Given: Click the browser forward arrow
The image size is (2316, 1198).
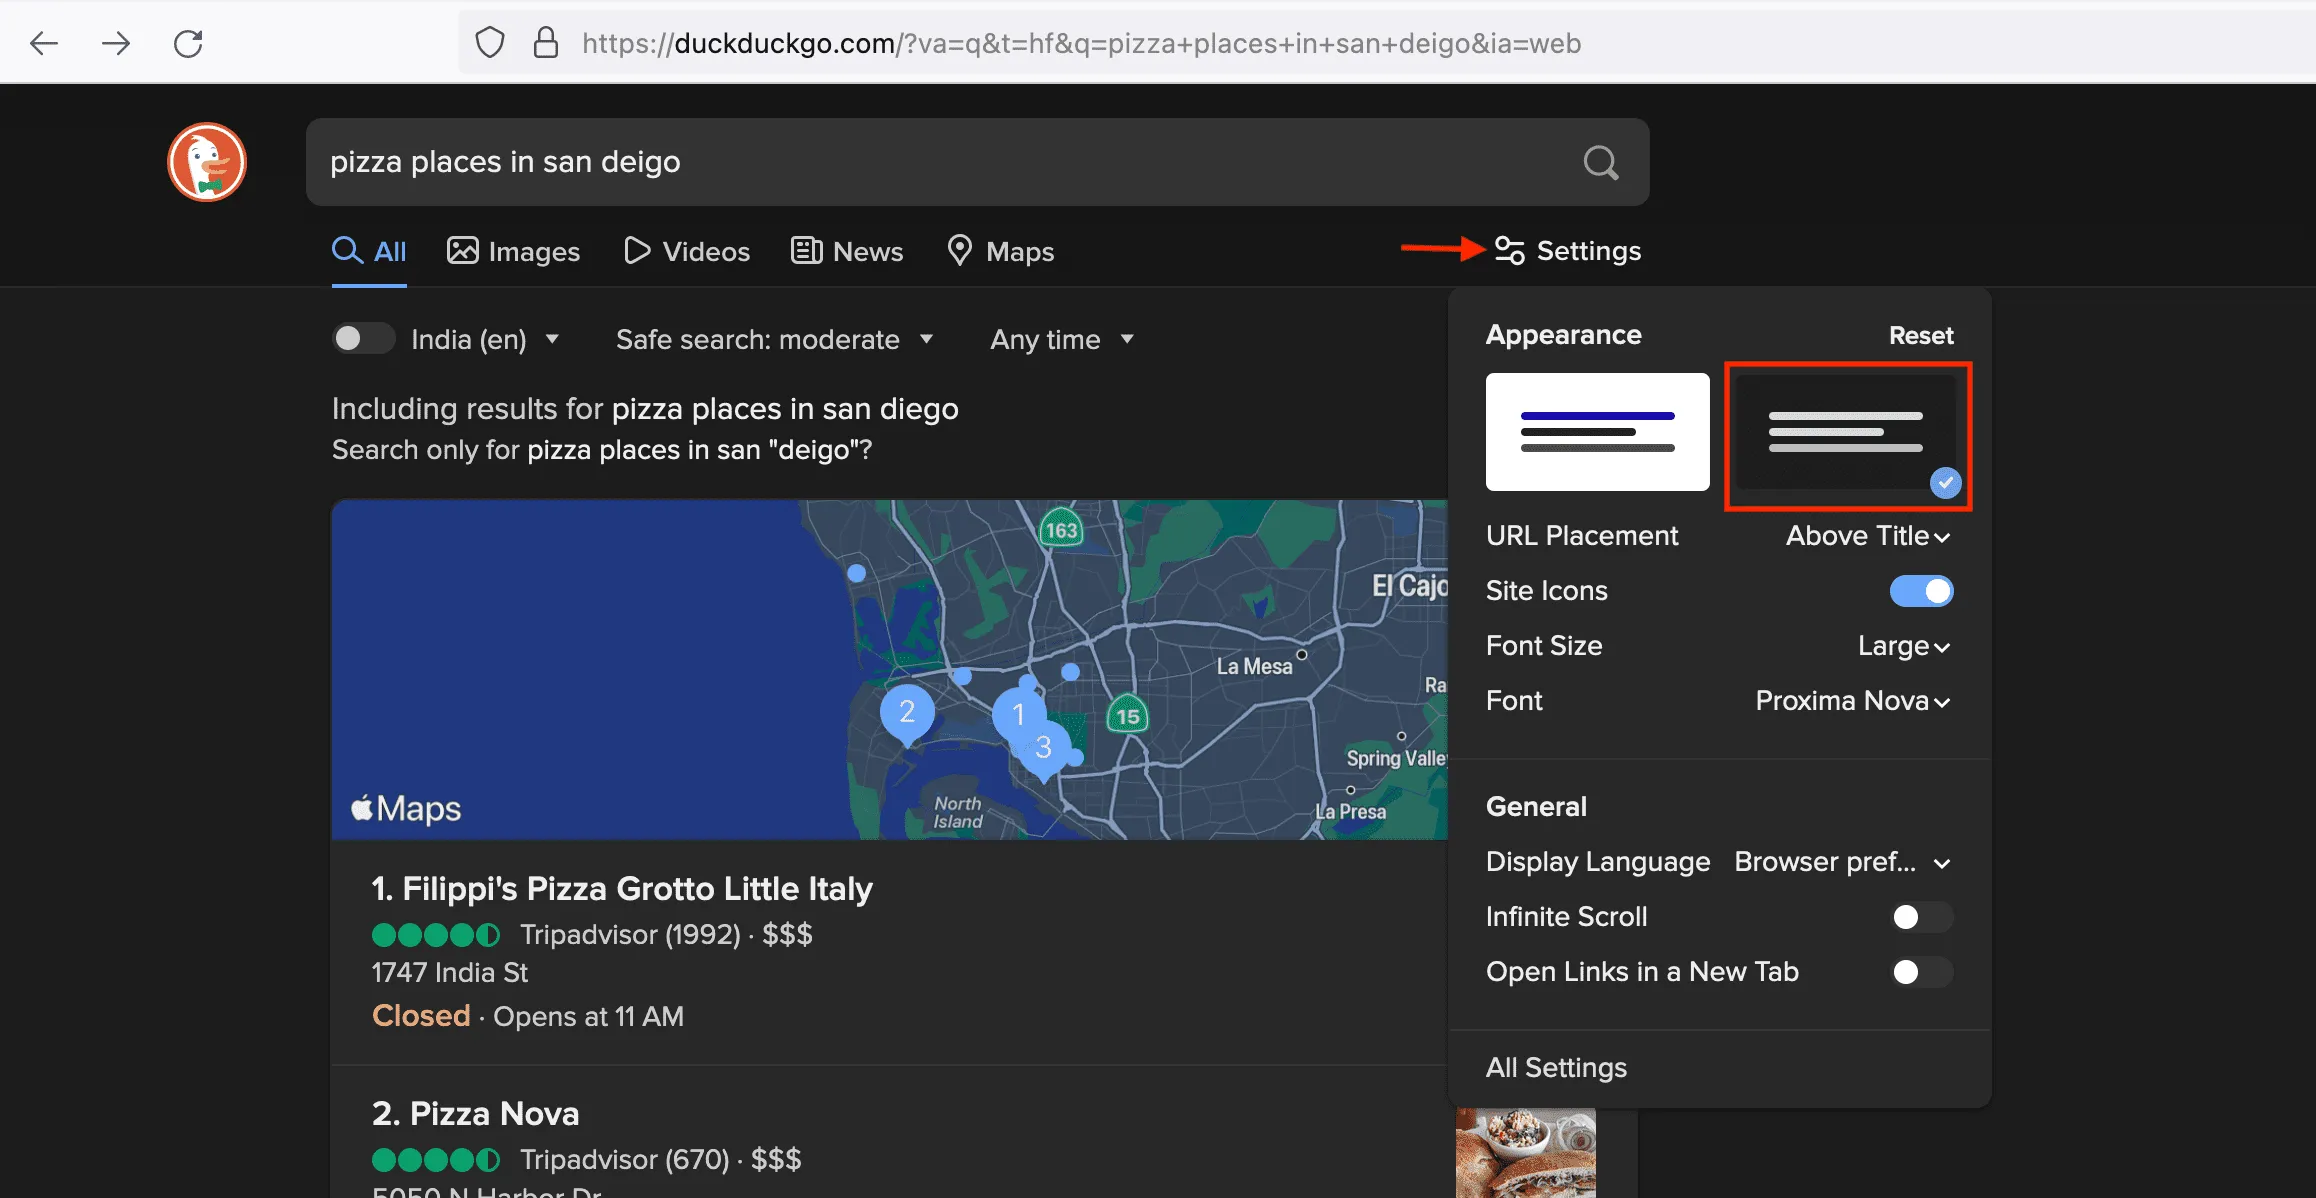Looking at the screenshot, I should [x=116, y=43].
